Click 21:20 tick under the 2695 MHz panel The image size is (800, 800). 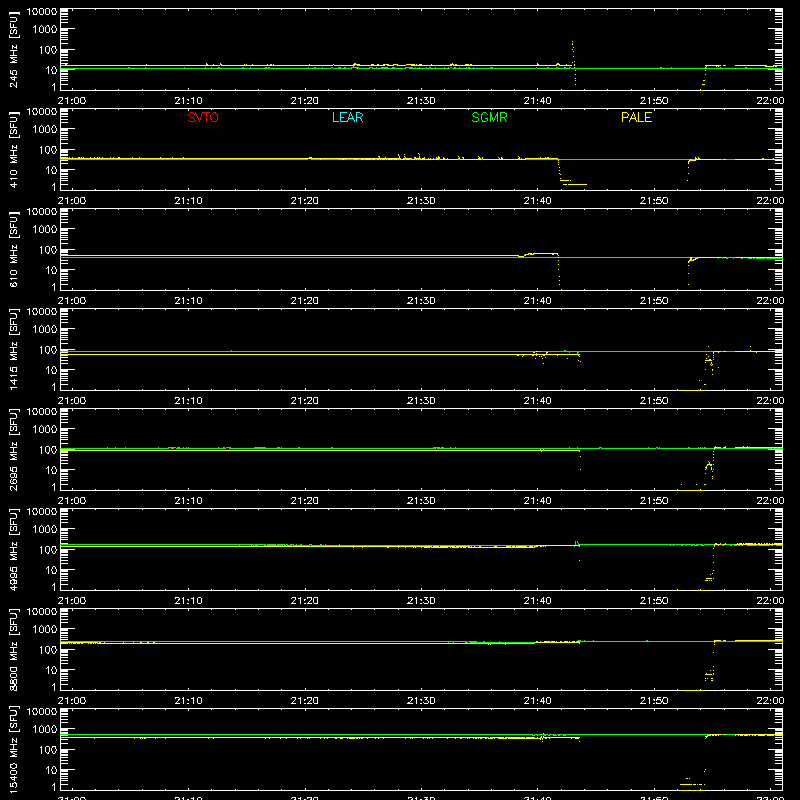[x=305, y=501]
